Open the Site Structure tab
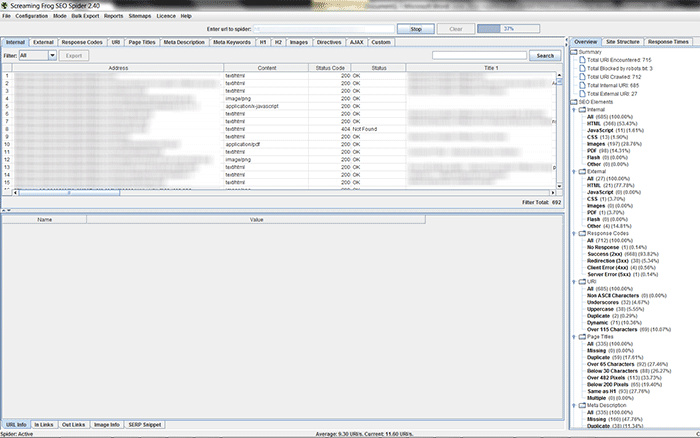Viewport: 700px width, 438px height. [x=622, y=42]
